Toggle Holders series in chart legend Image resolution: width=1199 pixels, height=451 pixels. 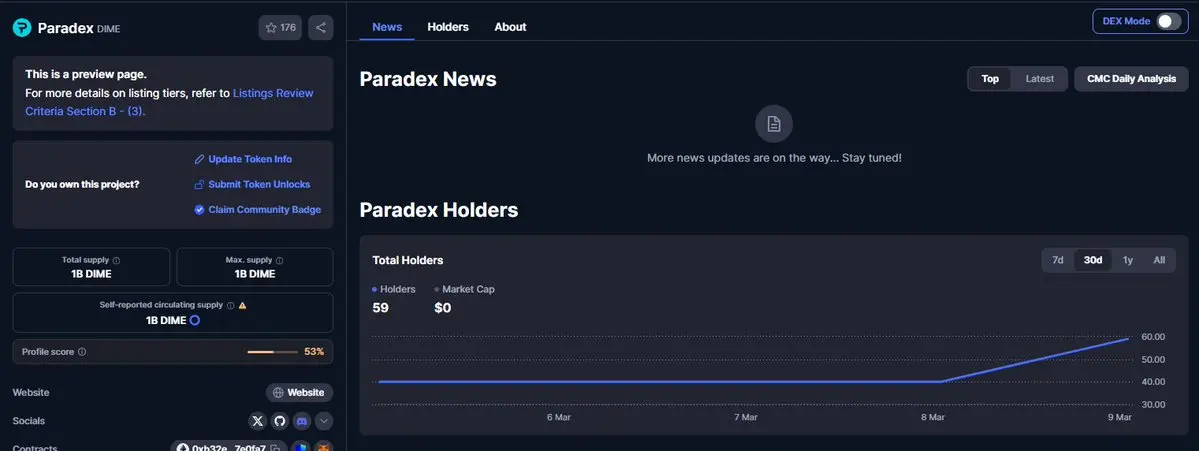click(x=394, y=290)
